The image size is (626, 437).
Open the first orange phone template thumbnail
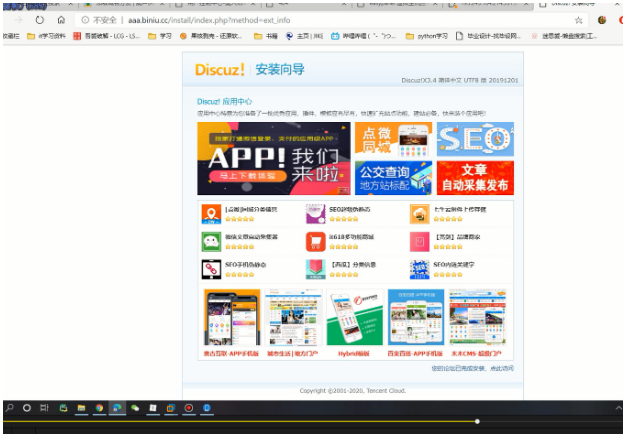(232, 317)
